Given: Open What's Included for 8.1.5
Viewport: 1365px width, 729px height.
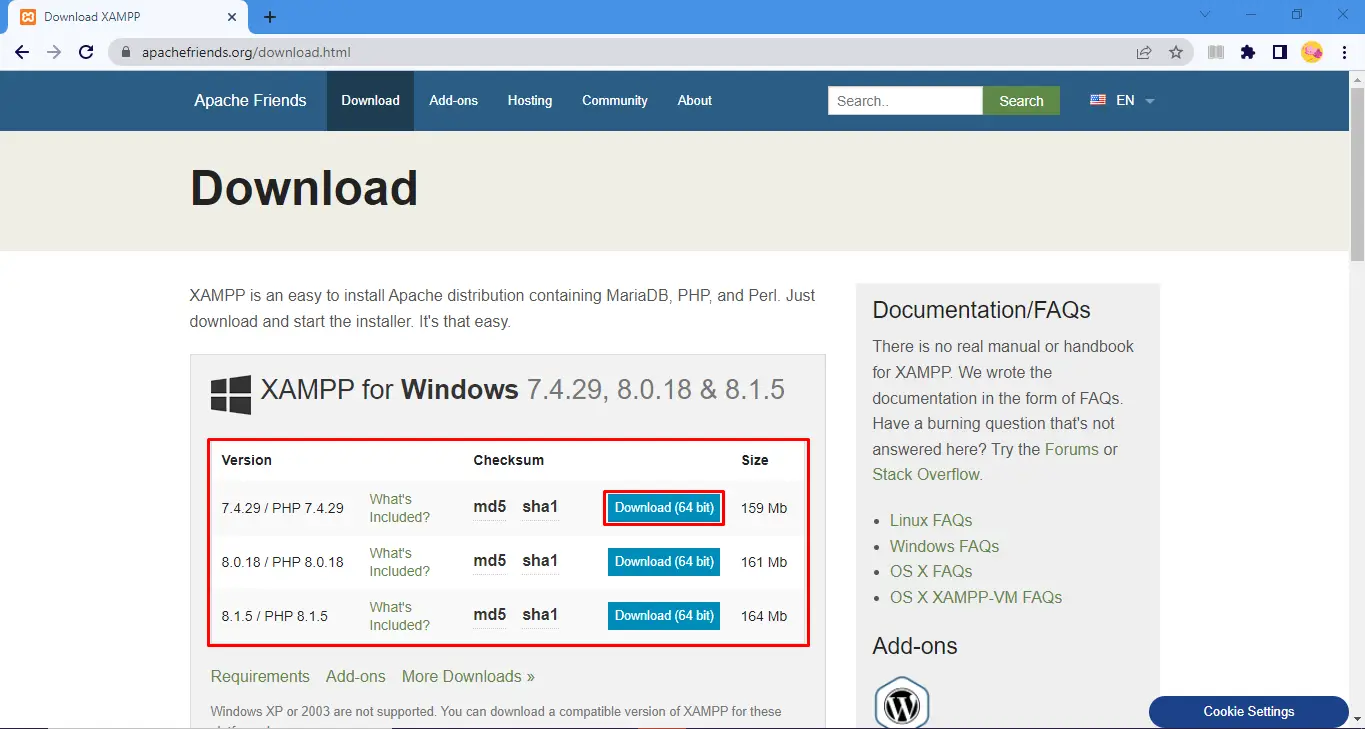Looking at the screenshot, I should click(400, 616).
